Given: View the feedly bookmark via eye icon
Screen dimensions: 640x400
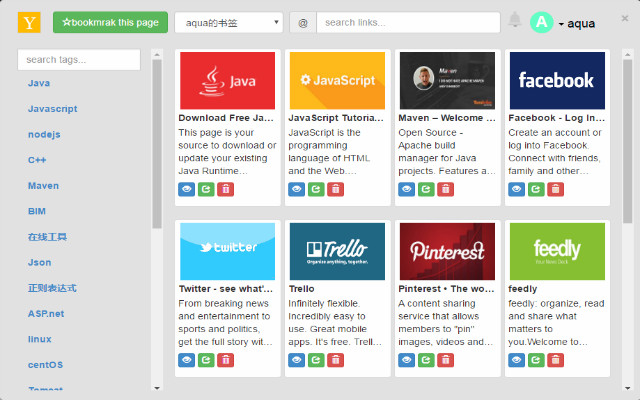Looking at the screenshot, I should tap(516, 360).
